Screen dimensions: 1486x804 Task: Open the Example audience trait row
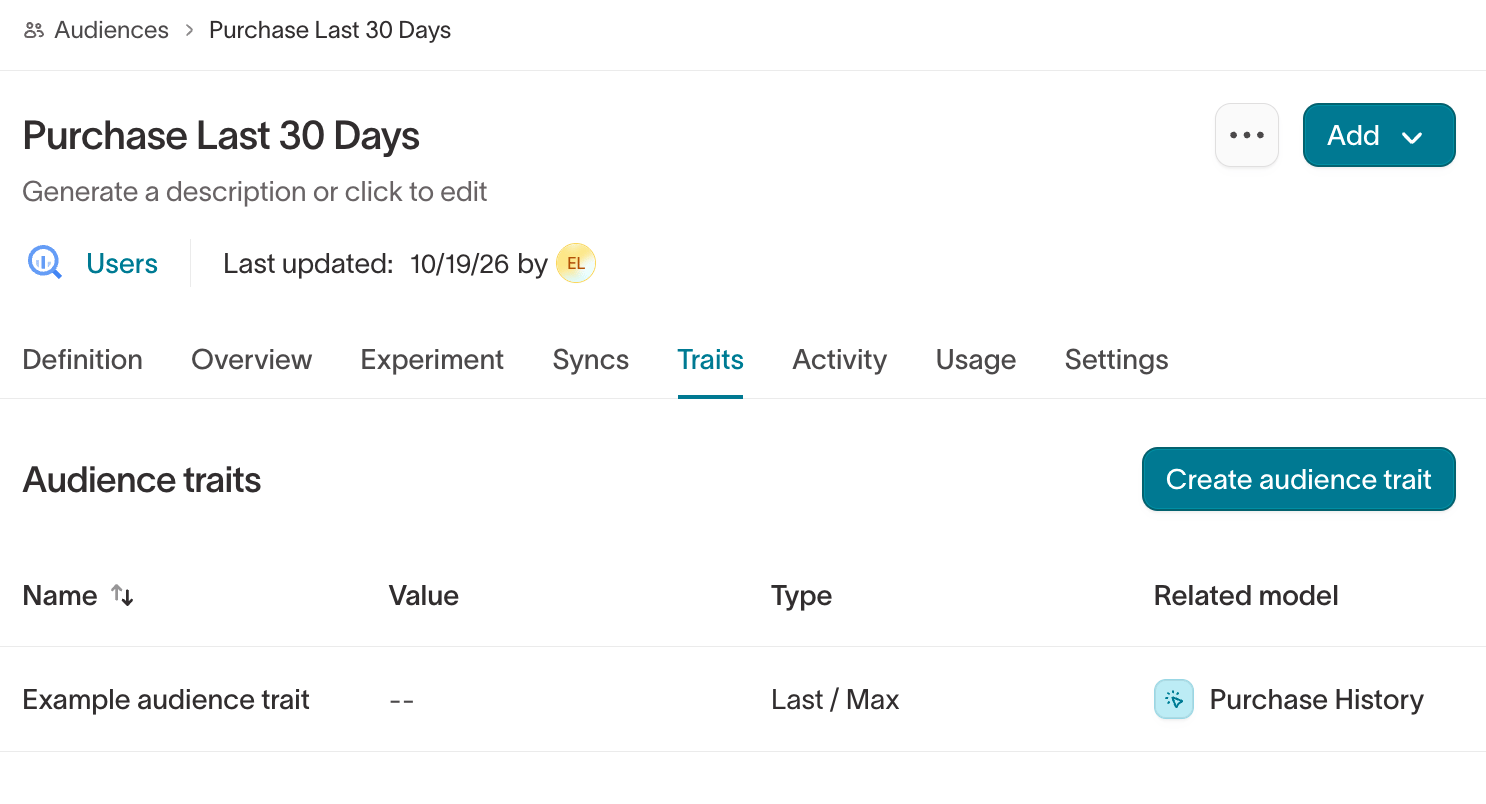click(743, 700)
